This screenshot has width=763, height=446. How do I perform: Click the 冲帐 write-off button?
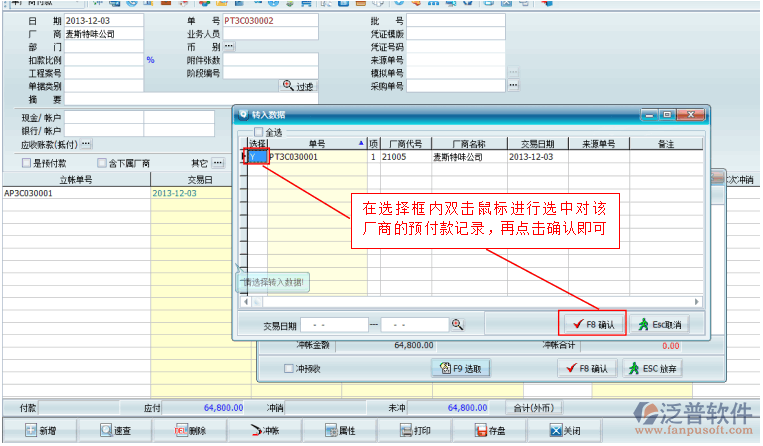pyautogui.click(x=266, y=430)
